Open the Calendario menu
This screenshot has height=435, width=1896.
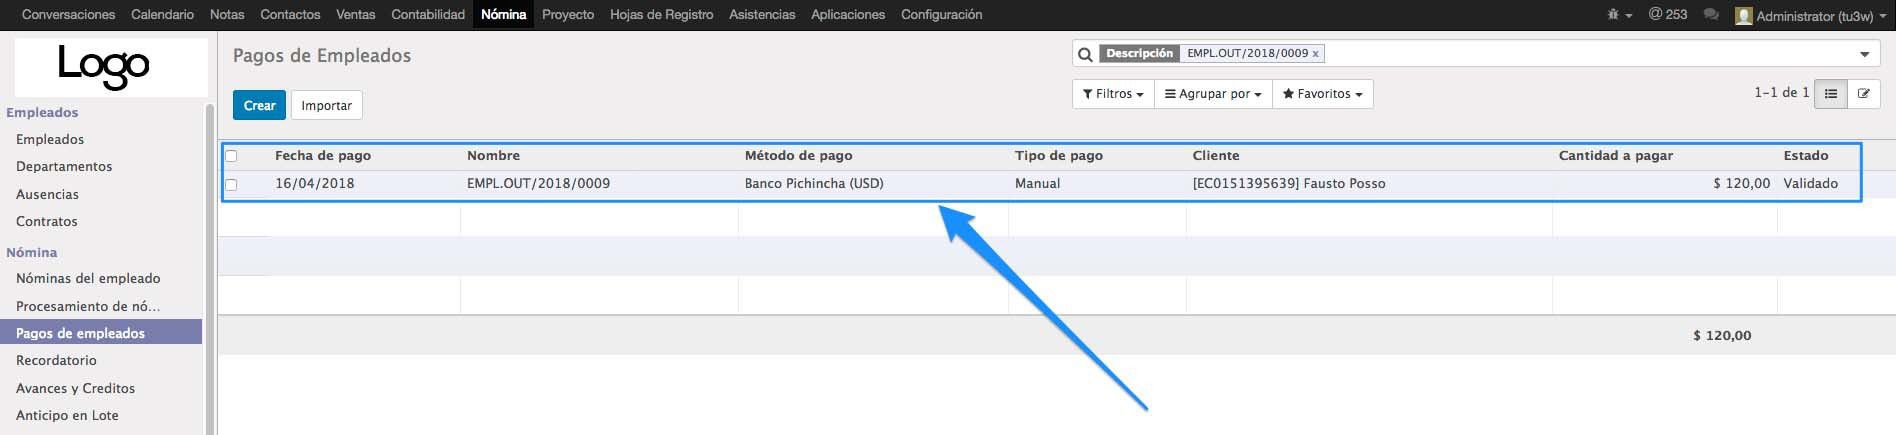pyautogui.click(x=162, y=15)
